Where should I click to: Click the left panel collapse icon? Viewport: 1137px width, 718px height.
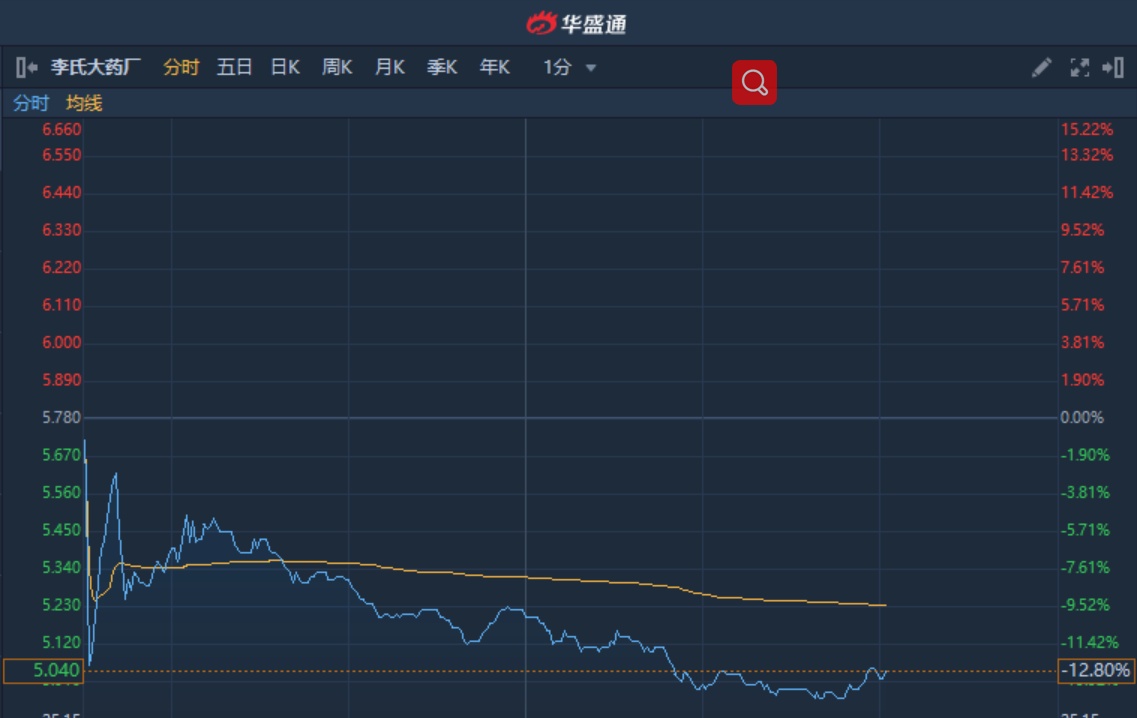[x=27, y=68]
